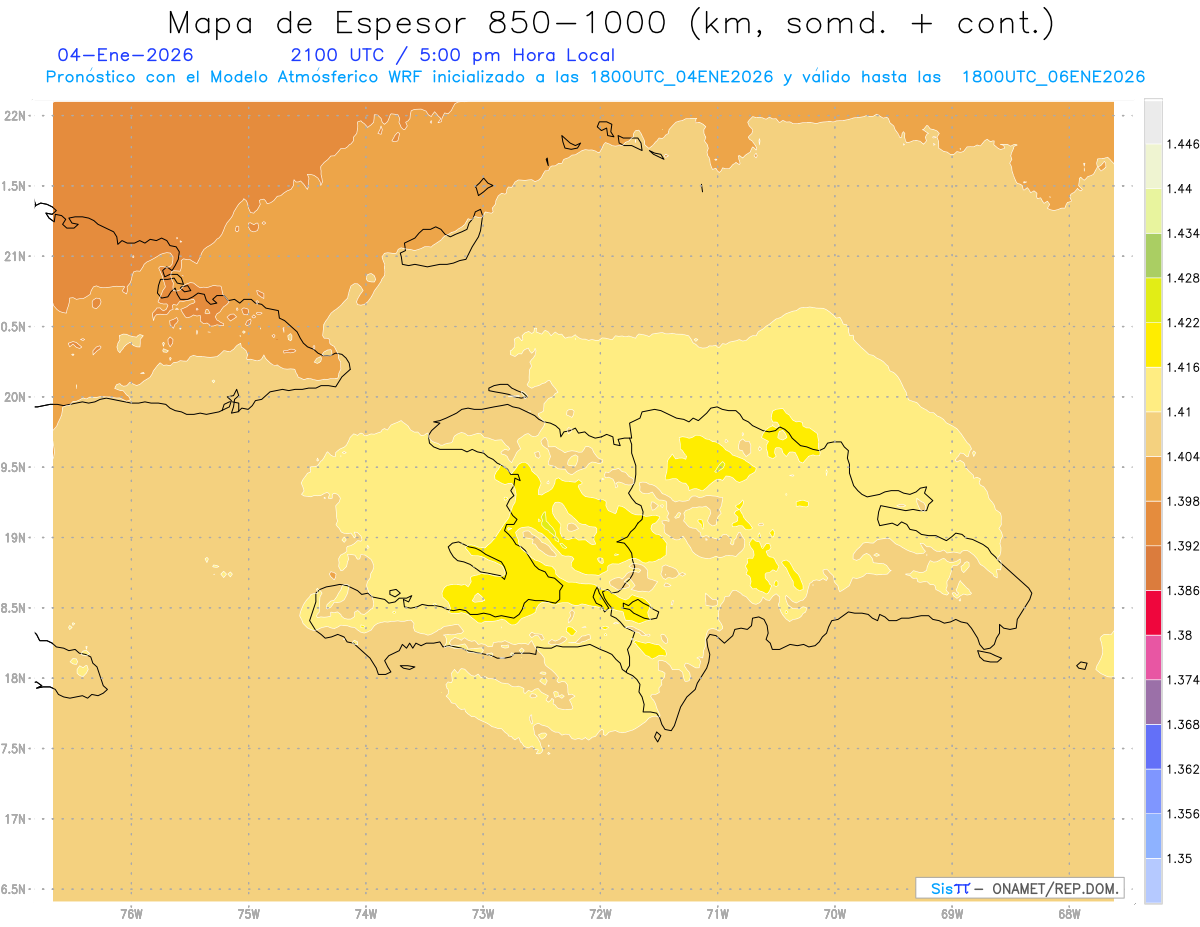This screenshot has height=927, width=1200.
Task: Click the purple legend segment between 1.368 and 1.374
Action: coord(1153,701)
